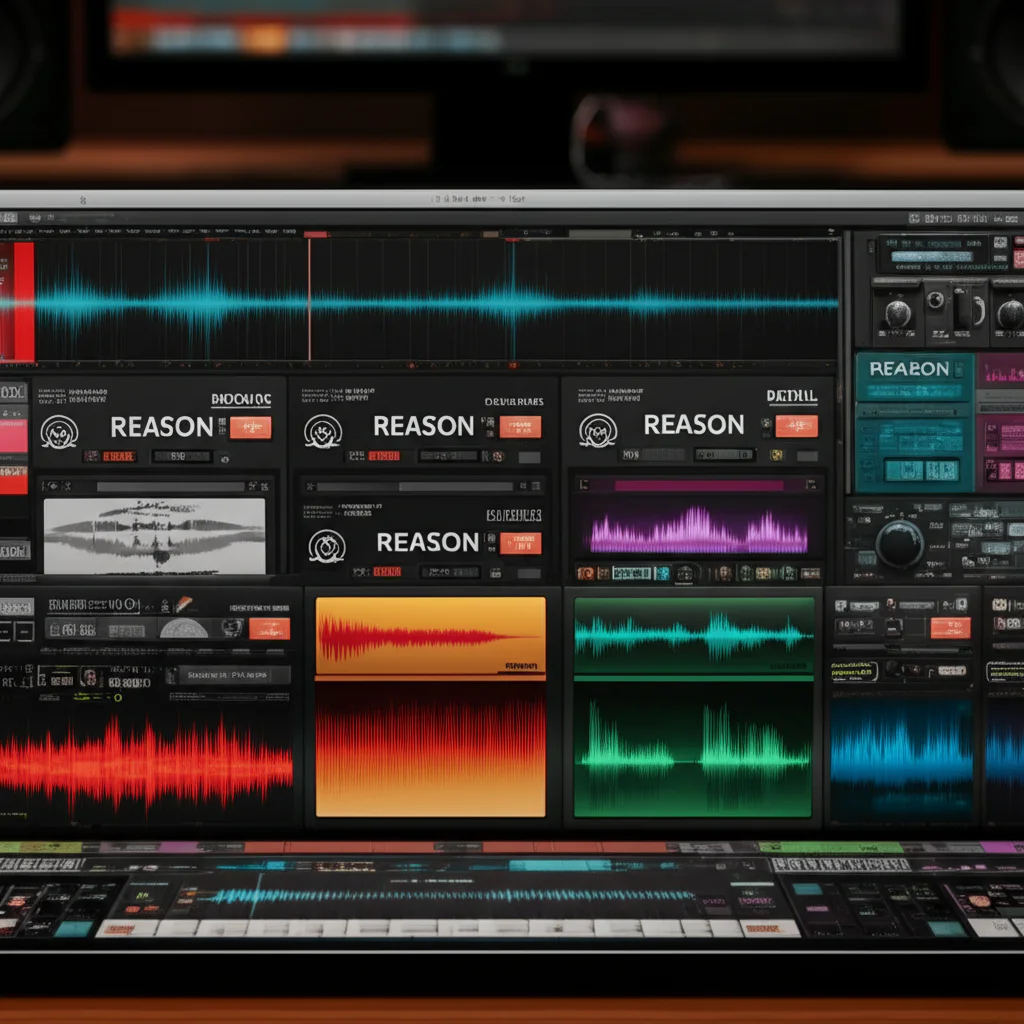Click the small round dial between the two top-right knobs
The image size is (1024, 1024).
[935, 300]
